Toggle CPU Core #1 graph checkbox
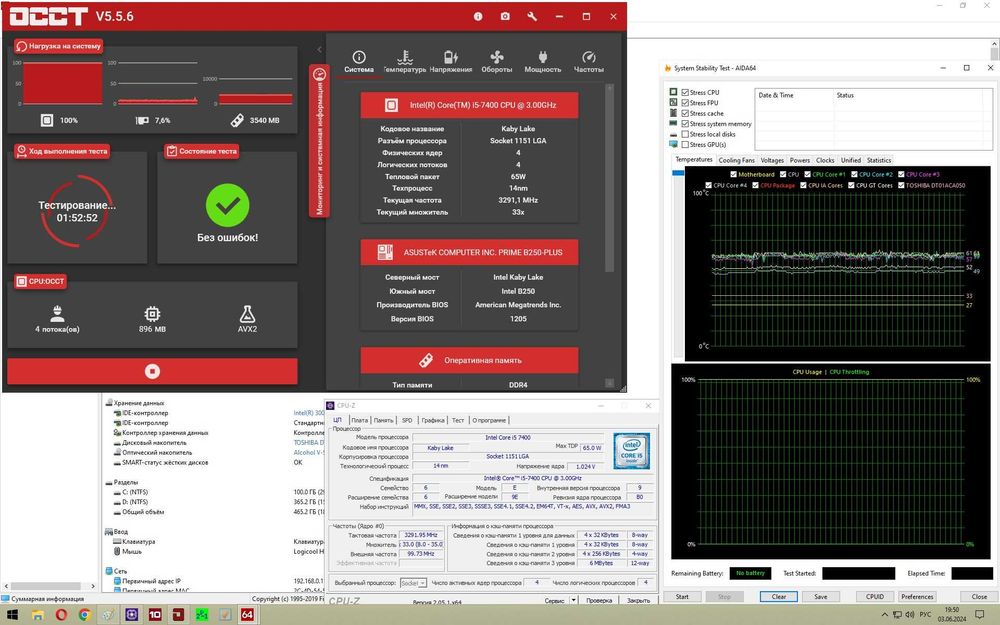1000x625 pixels. coord(807,174)
